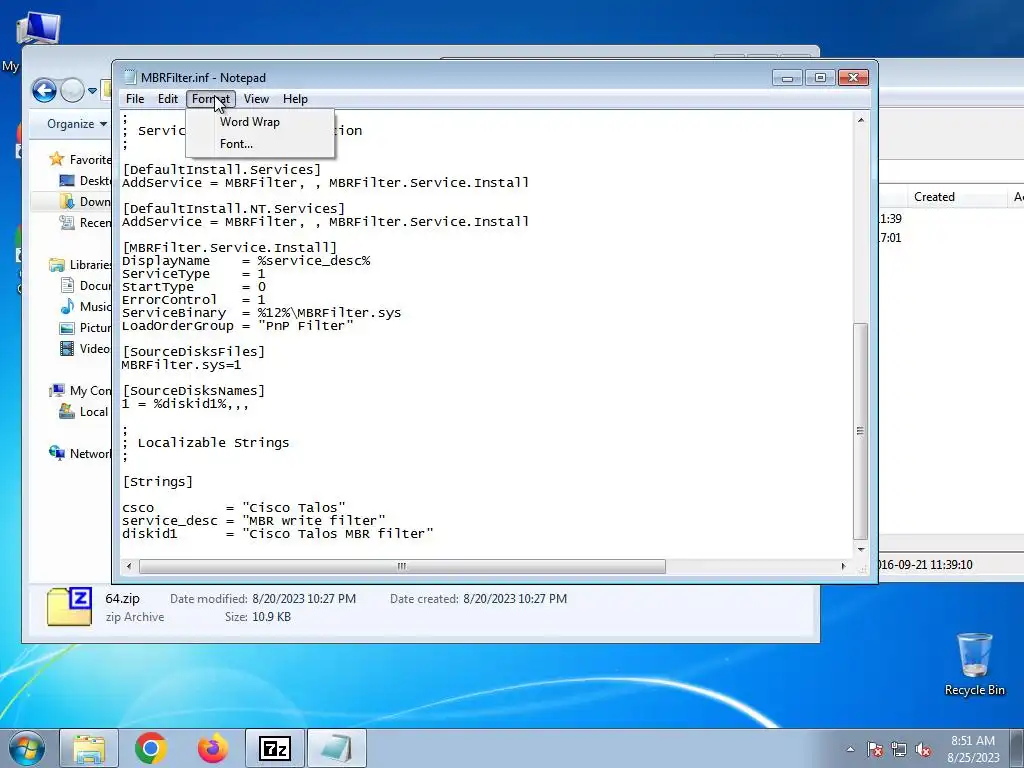Open the Help menu in Notepad
The width and height of the screenshot is (1024, 768).
pyautogui.click(x=295, y=99)
